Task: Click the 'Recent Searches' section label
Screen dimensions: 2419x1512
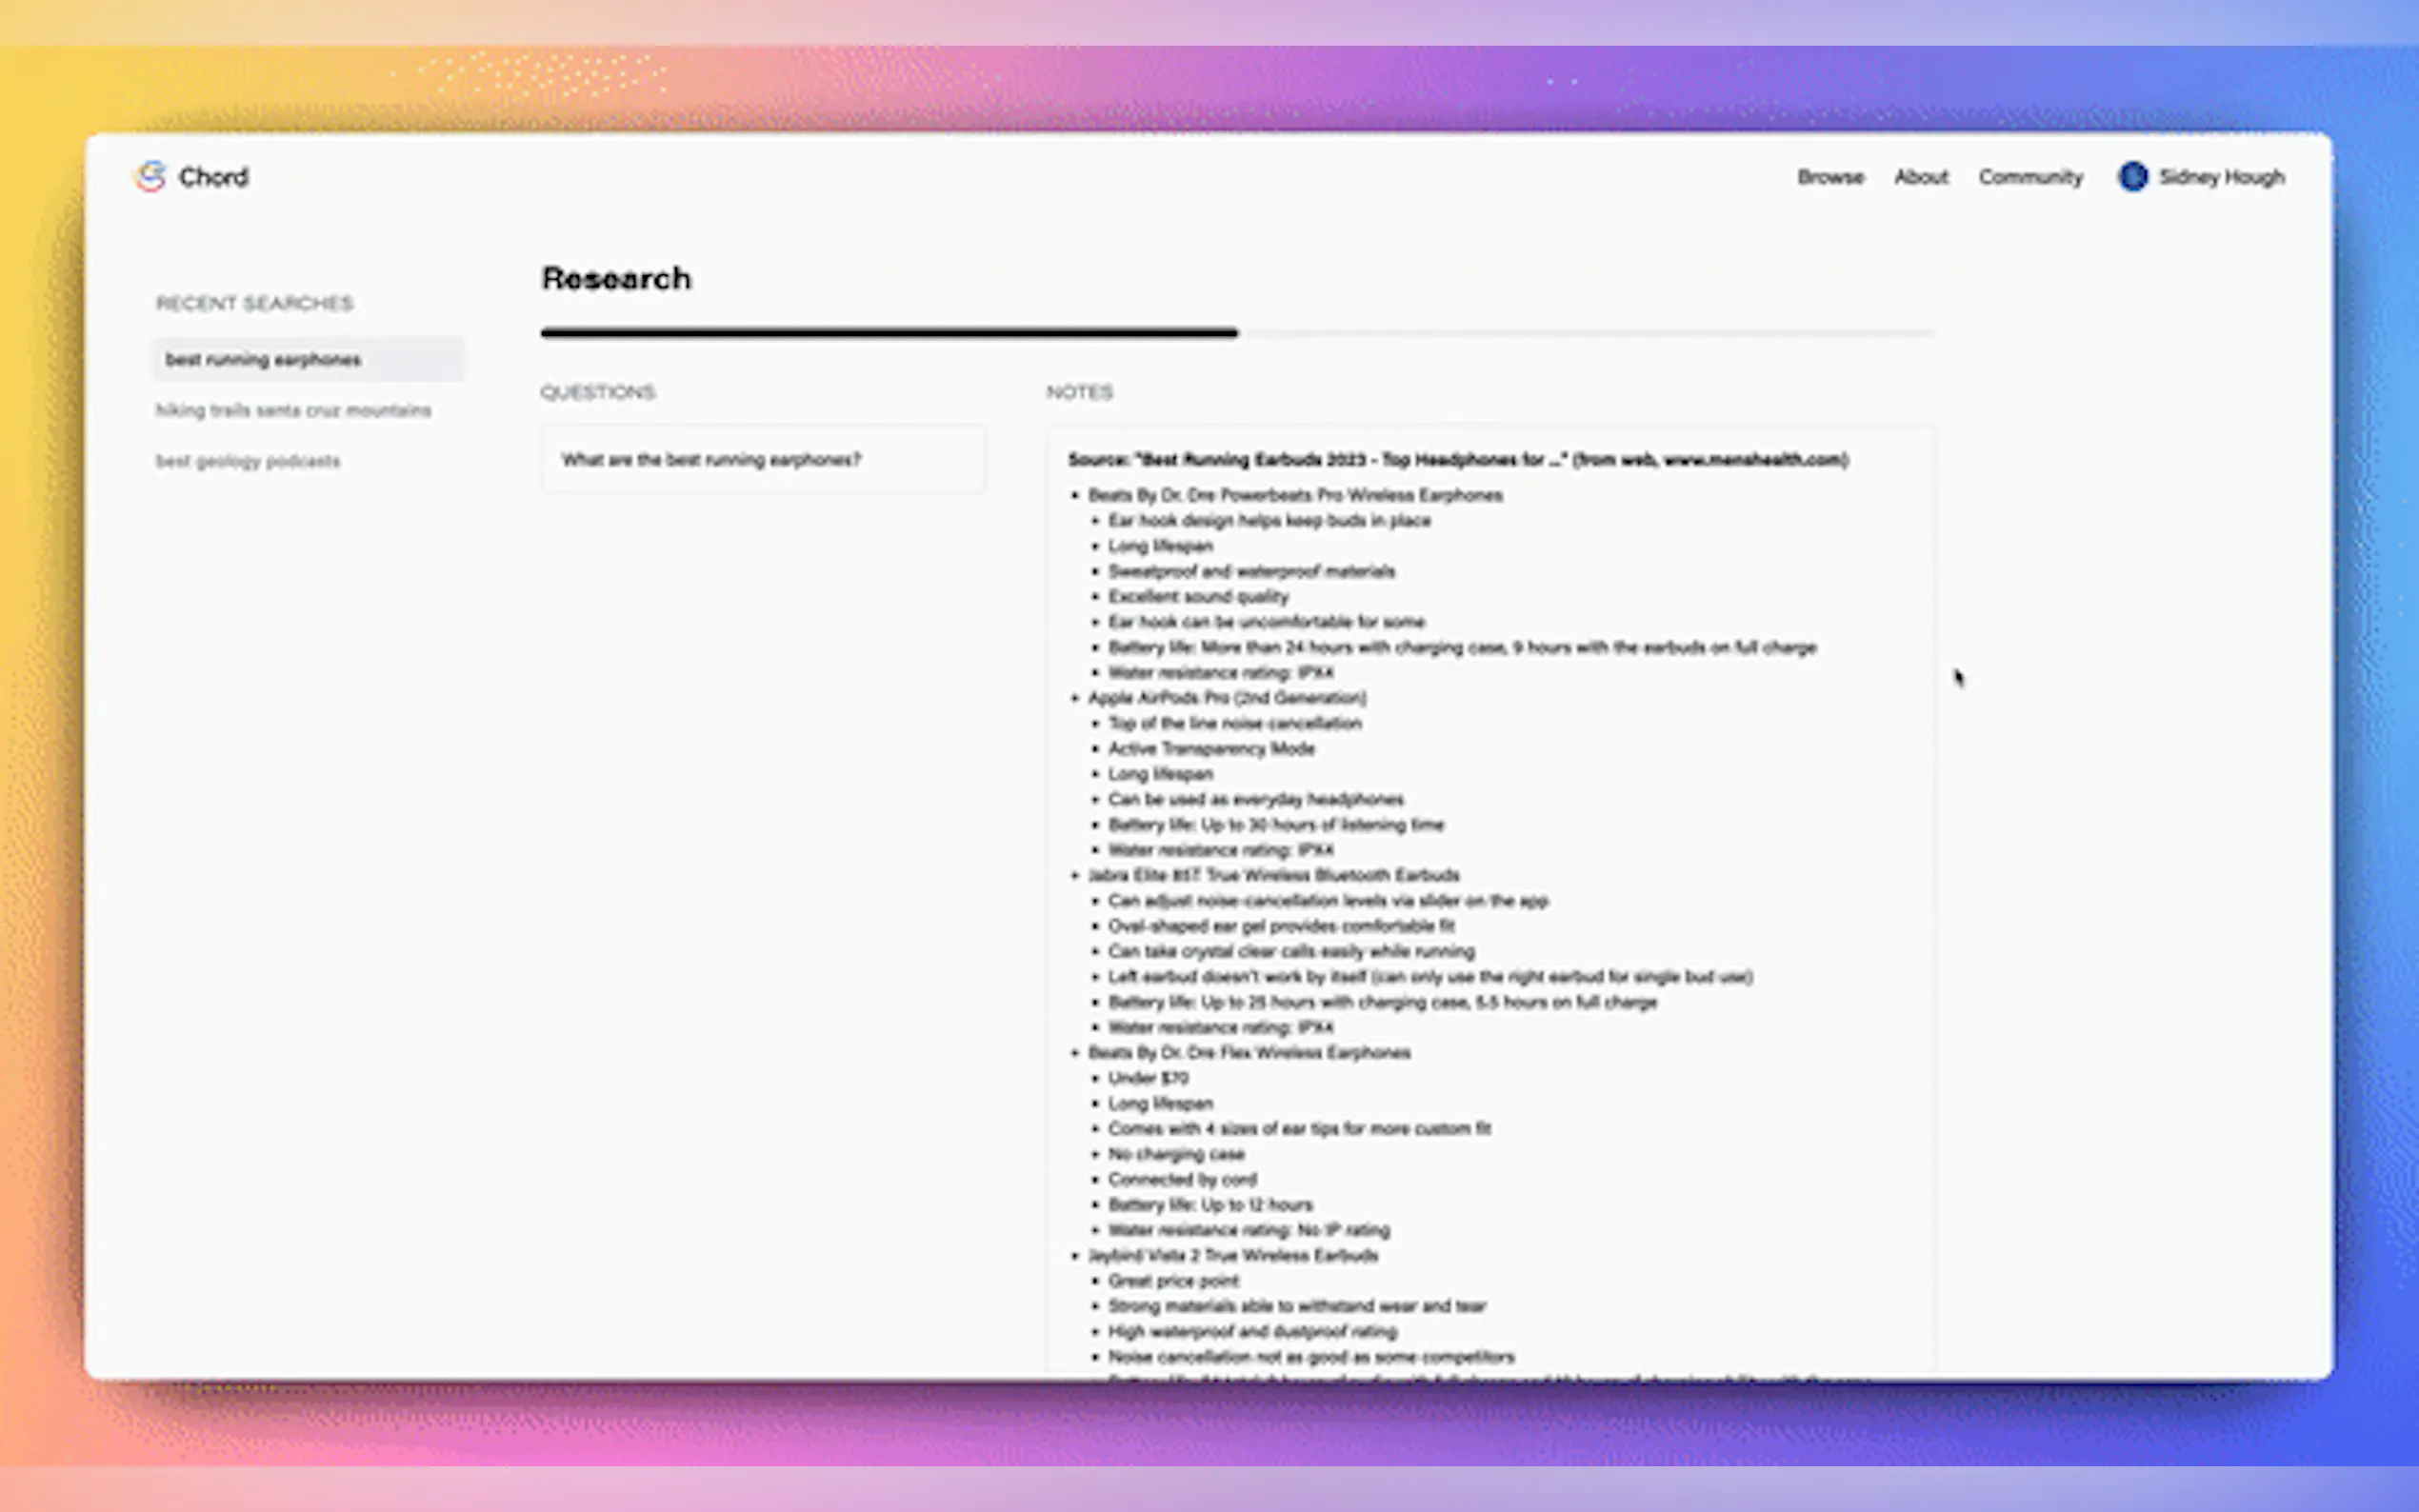Action: coord(254,304)
